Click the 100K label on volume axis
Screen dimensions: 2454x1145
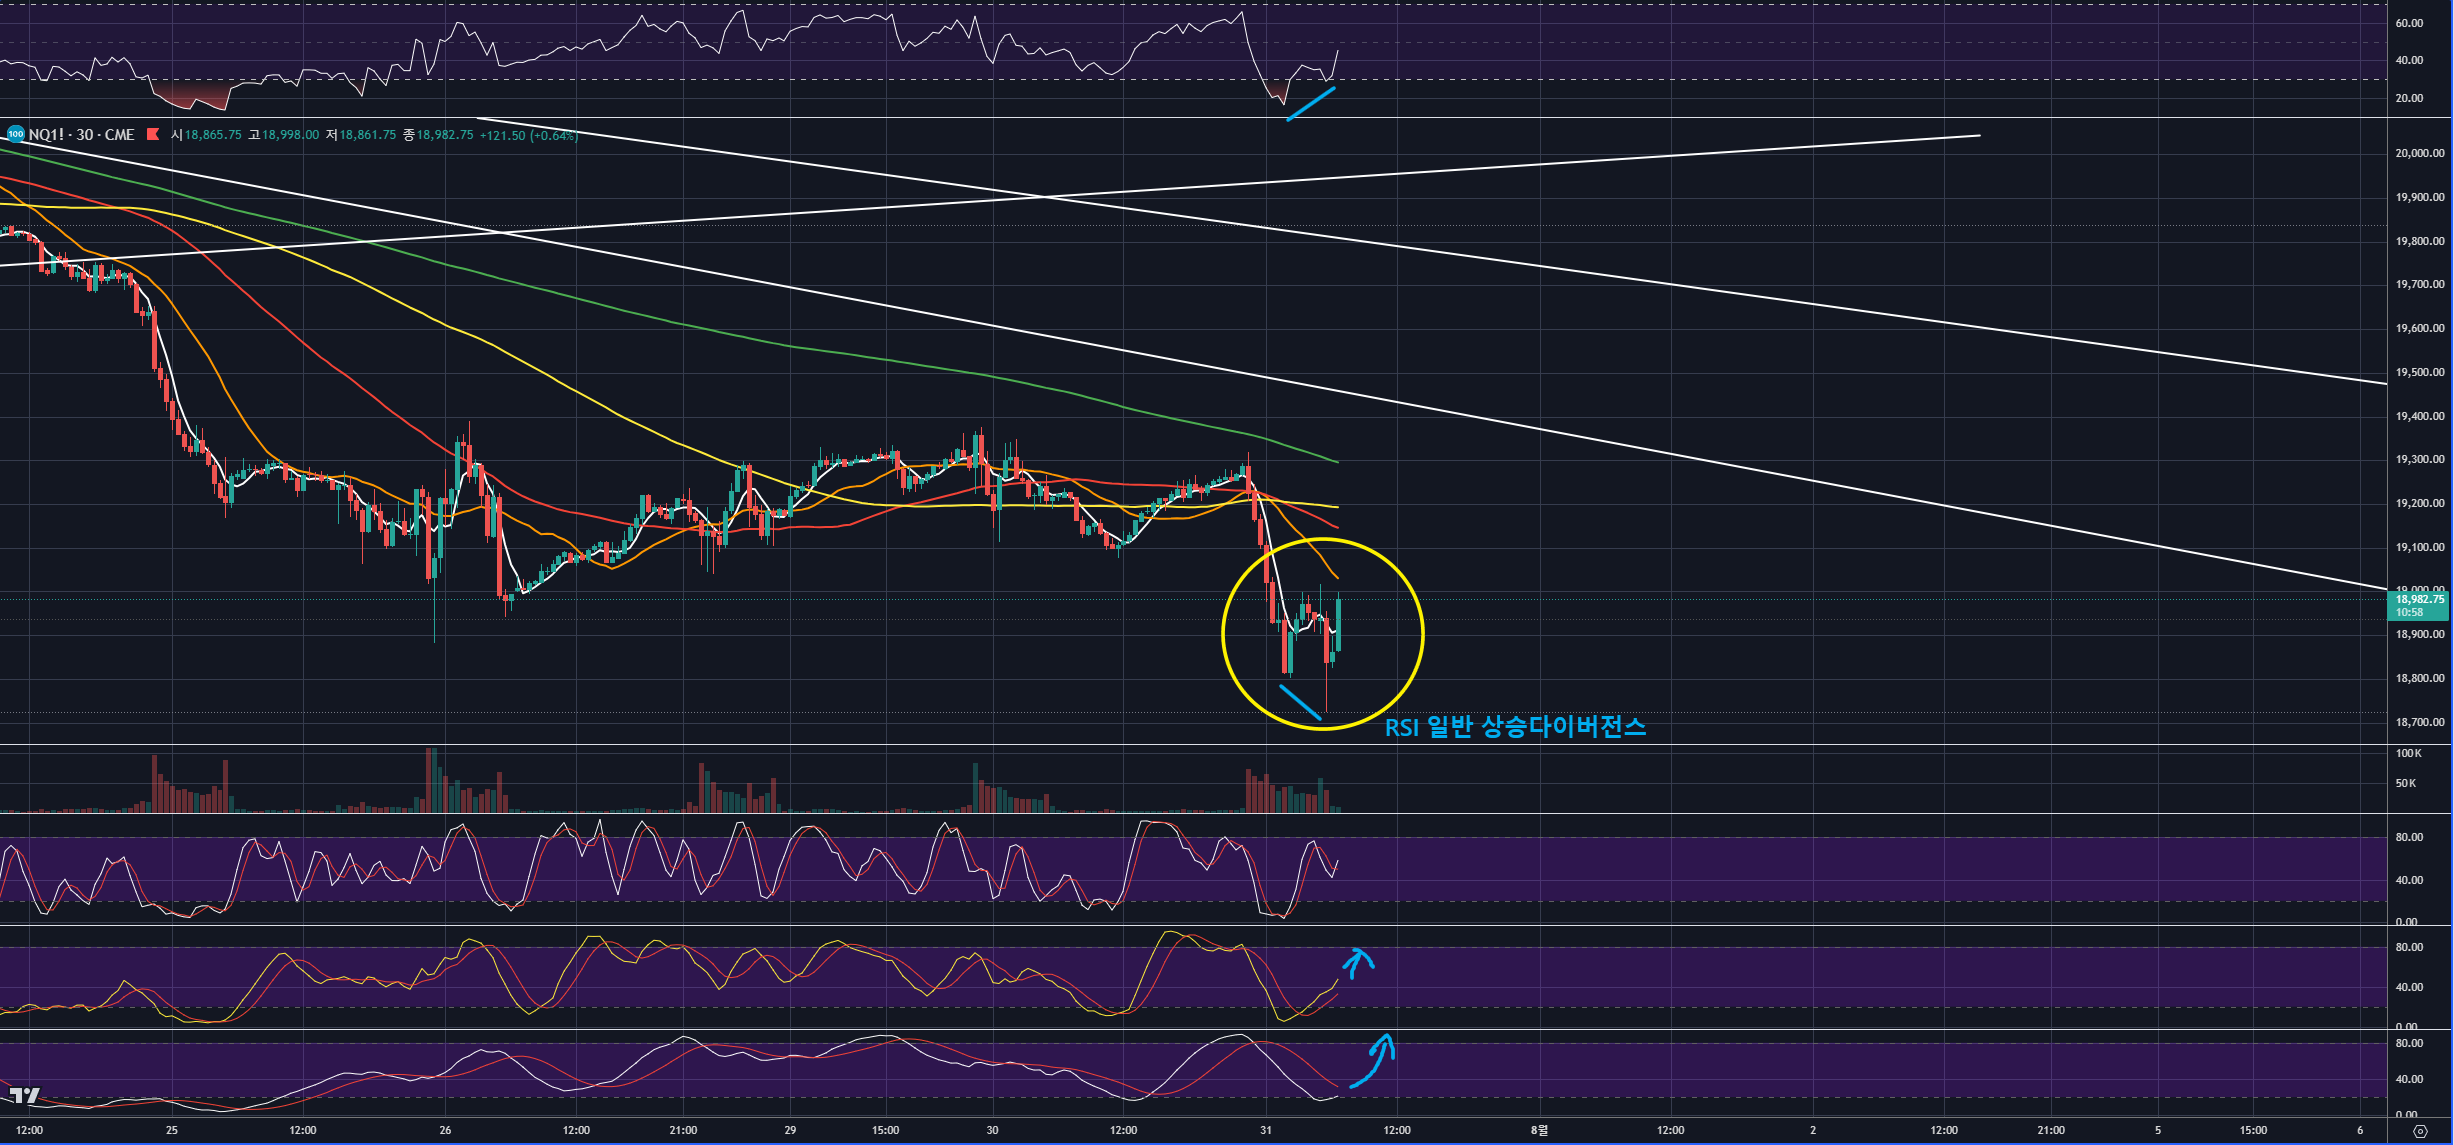pyautogui.click(x=2408, y=753)
